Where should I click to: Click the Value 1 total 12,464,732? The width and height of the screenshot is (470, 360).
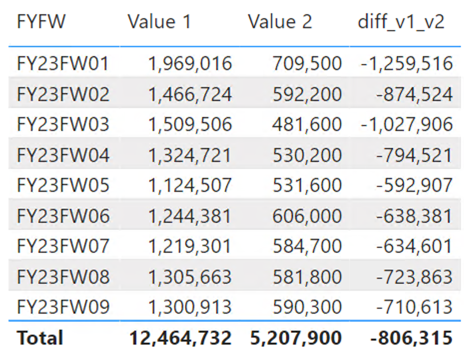point(180,338)
